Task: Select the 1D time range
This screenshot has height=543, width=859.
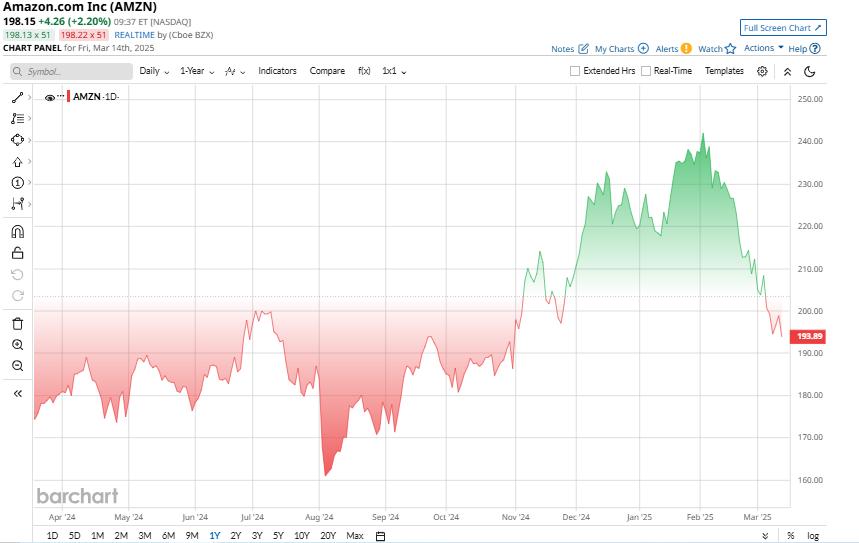Action: coord(52,536)
